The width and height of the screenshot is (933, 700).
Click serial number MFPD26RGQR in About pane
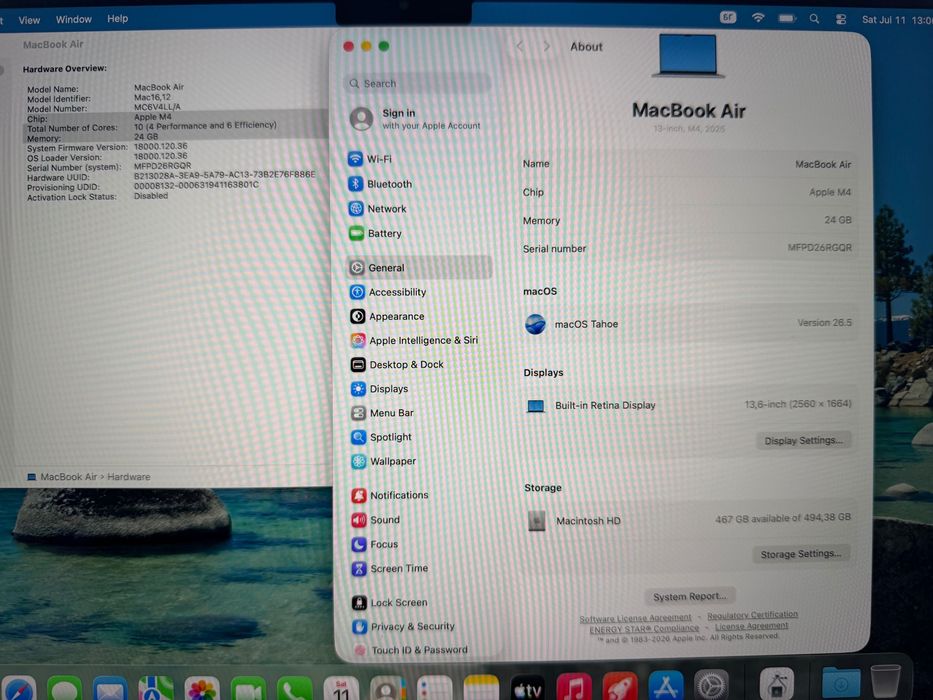pos(819,247)
